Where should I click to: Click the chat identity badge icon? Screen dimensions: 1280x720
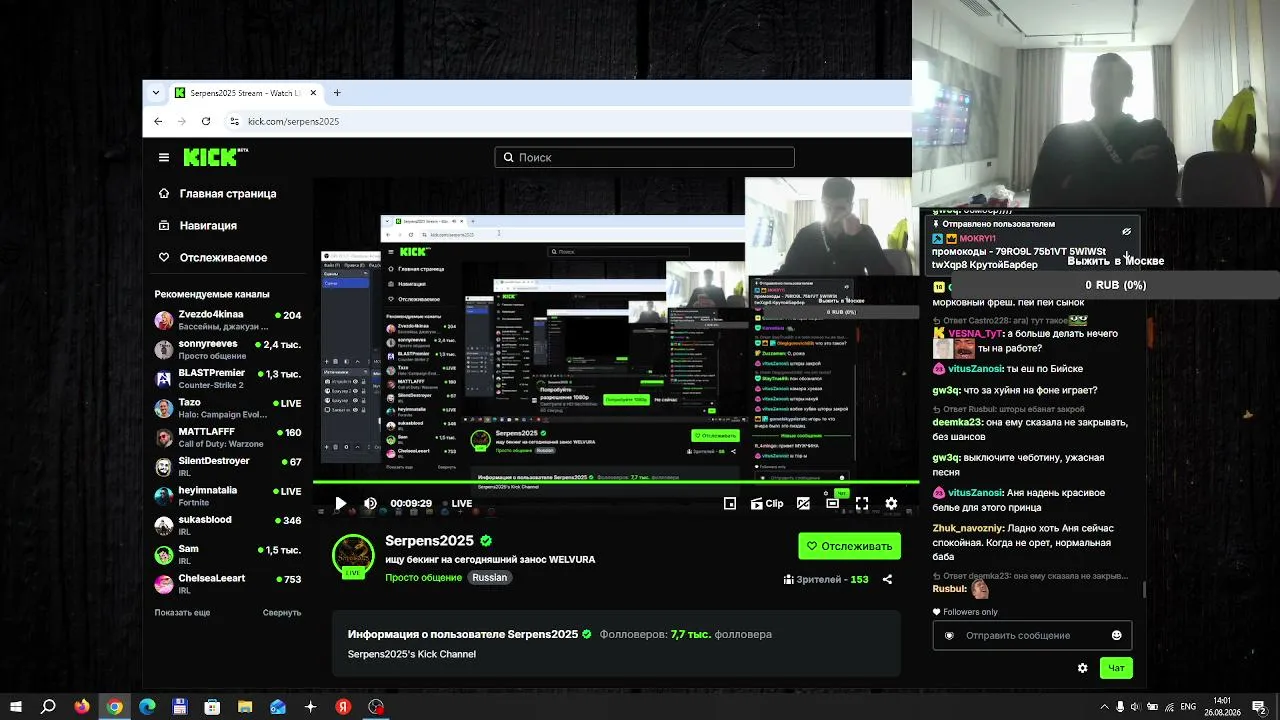tap(949, 635)
